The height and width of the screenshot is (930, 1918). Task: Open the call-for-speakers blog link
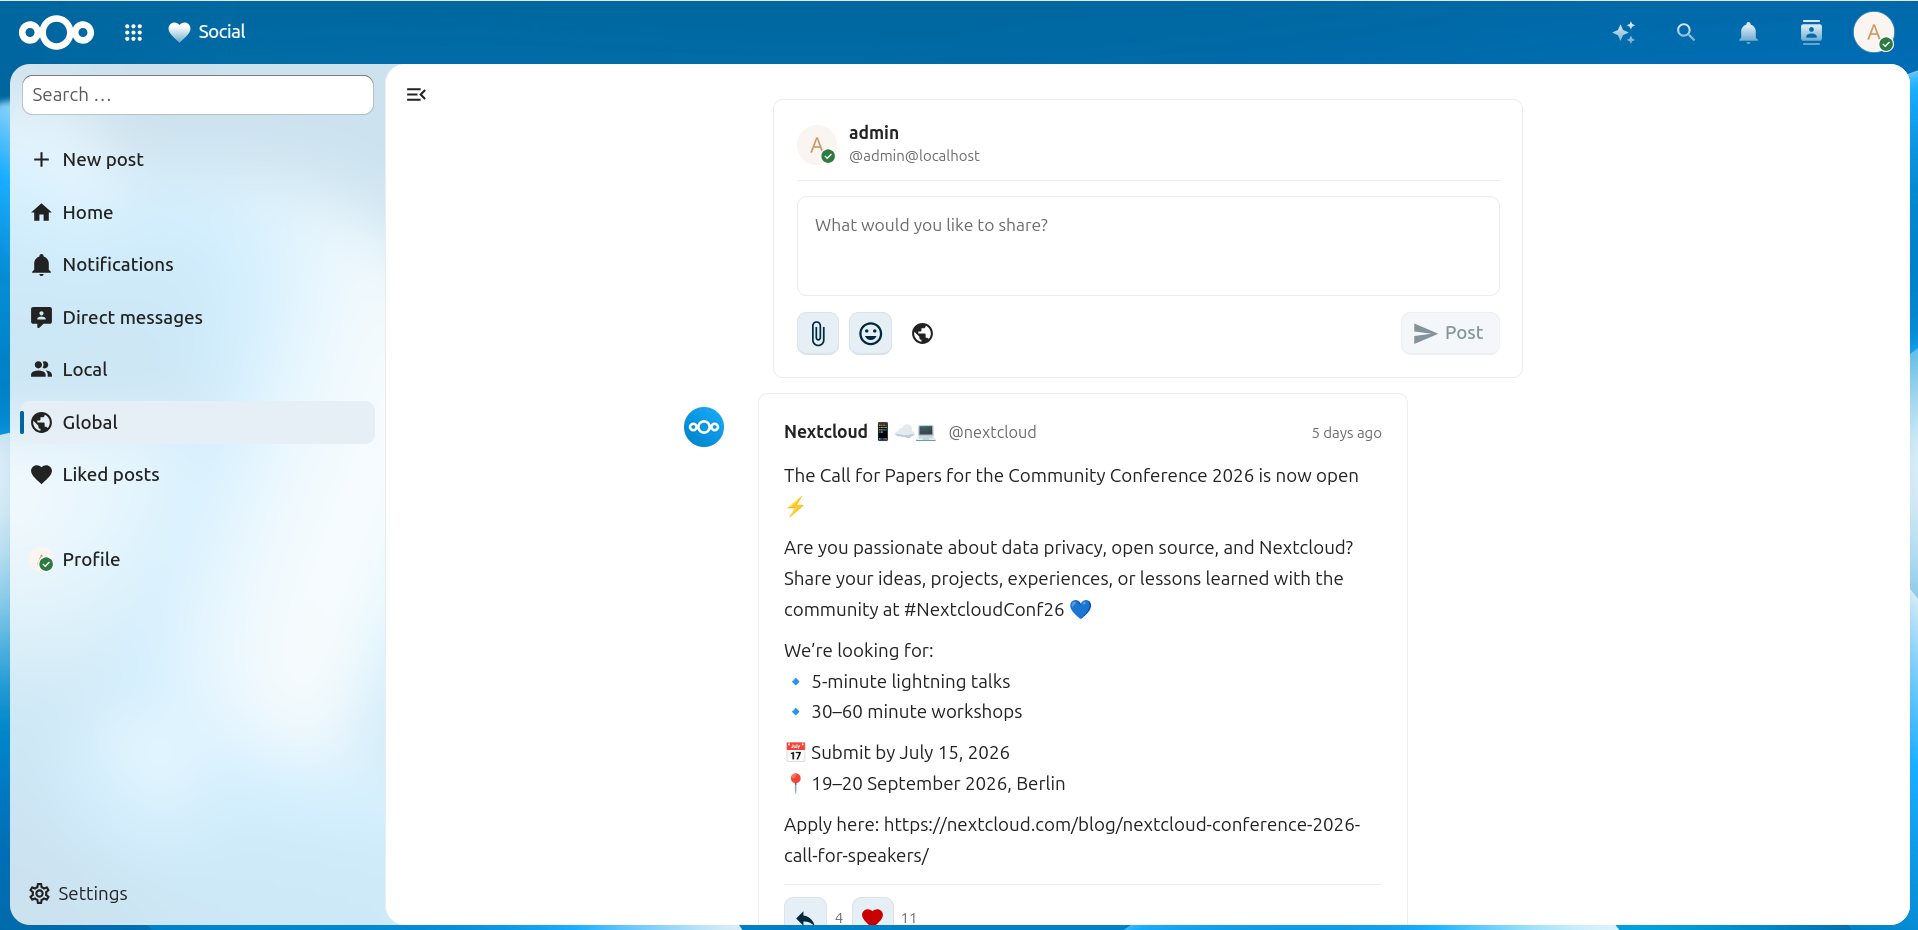(x=1072, y=840)
